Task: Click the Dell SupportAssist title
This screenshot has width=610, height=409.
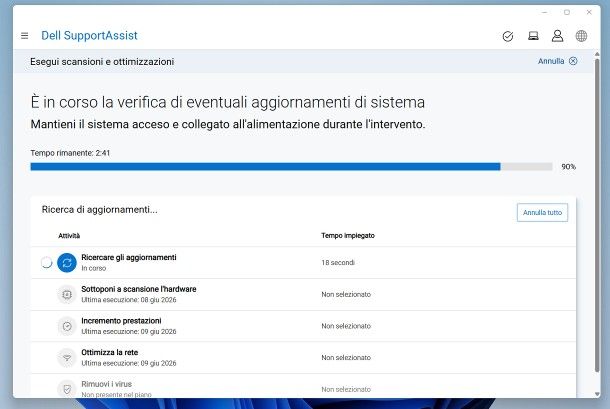Action: pos(89,35)
